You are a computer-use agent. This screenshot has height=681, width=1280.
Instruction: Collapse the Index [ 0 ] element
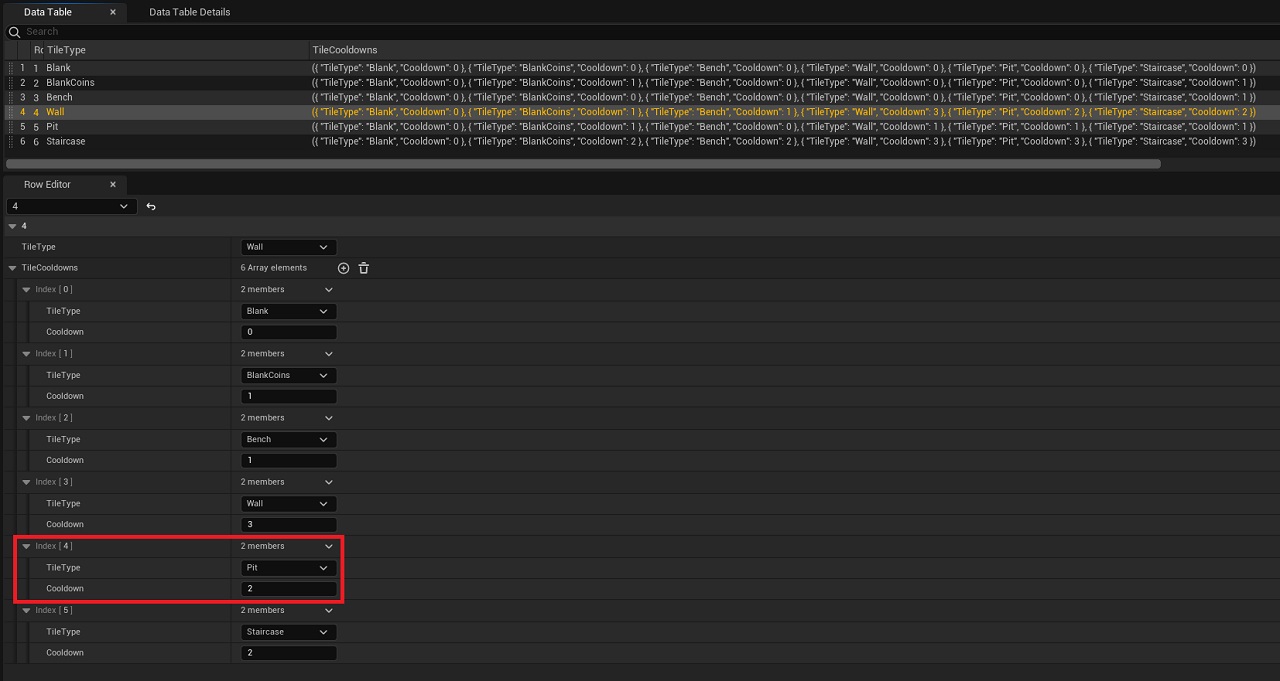click(27, 290)
